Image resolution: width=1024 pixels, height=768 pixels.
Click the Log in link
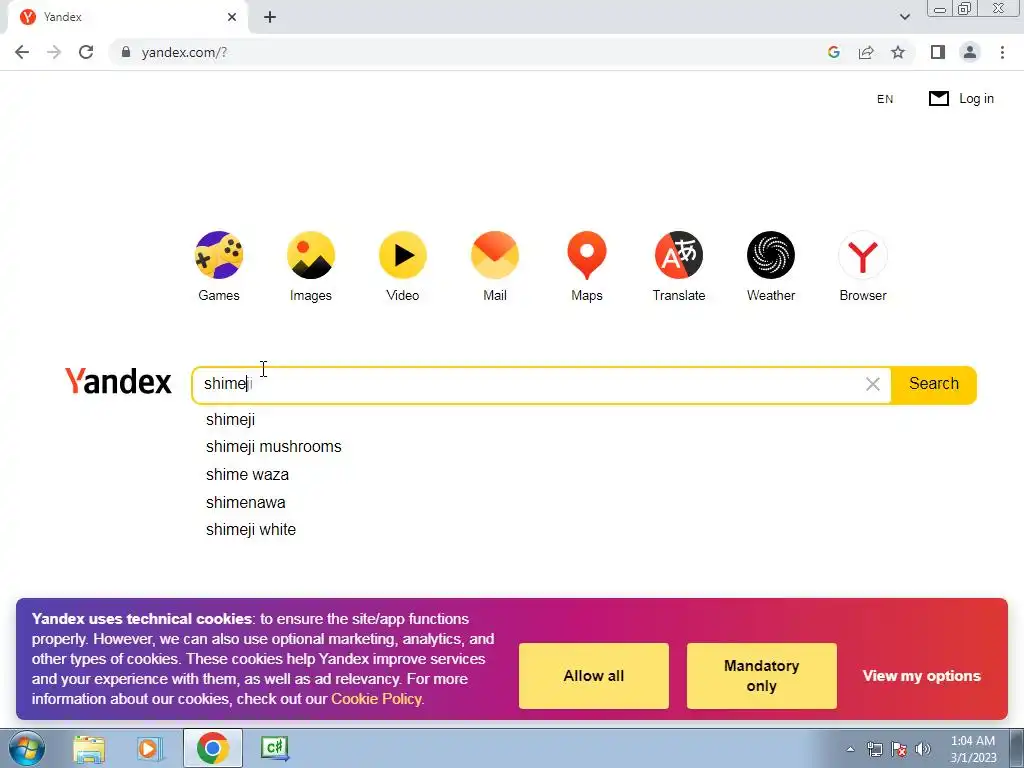(x=976, y=99)
